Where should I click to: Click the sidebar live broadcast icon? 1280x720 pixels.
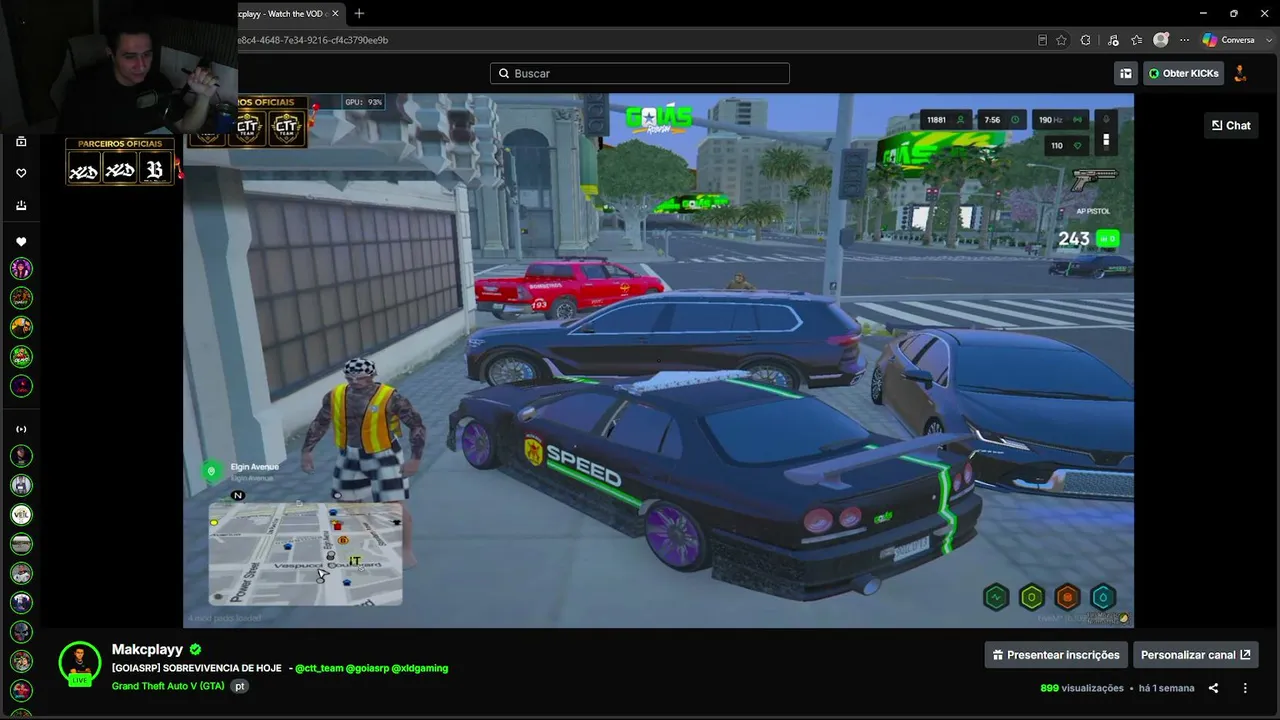tap(21, 429)
